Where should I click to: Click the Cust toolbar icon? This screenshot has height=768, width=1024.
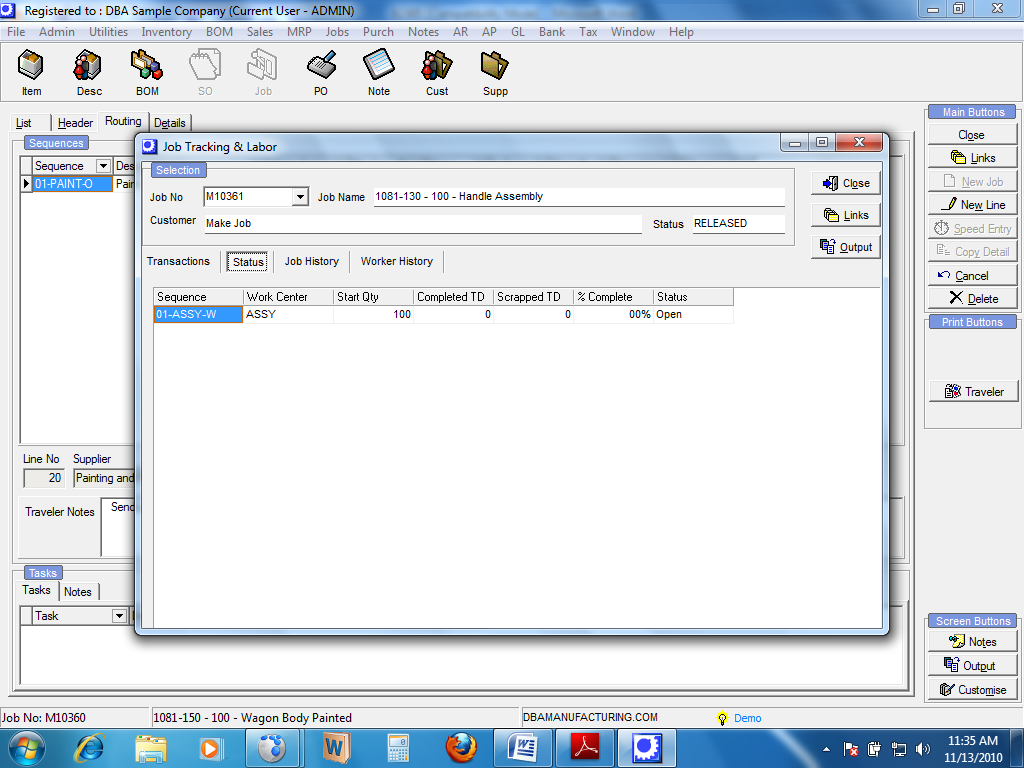point(437,74)
